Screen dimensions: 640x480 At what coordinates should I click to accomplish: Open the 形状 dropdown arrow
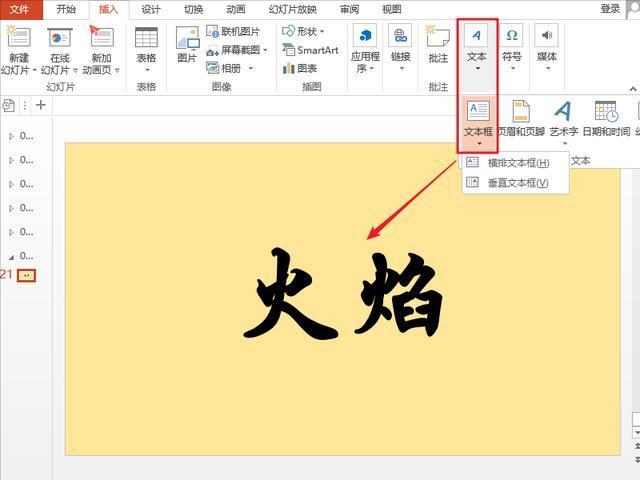click(322, 31)
